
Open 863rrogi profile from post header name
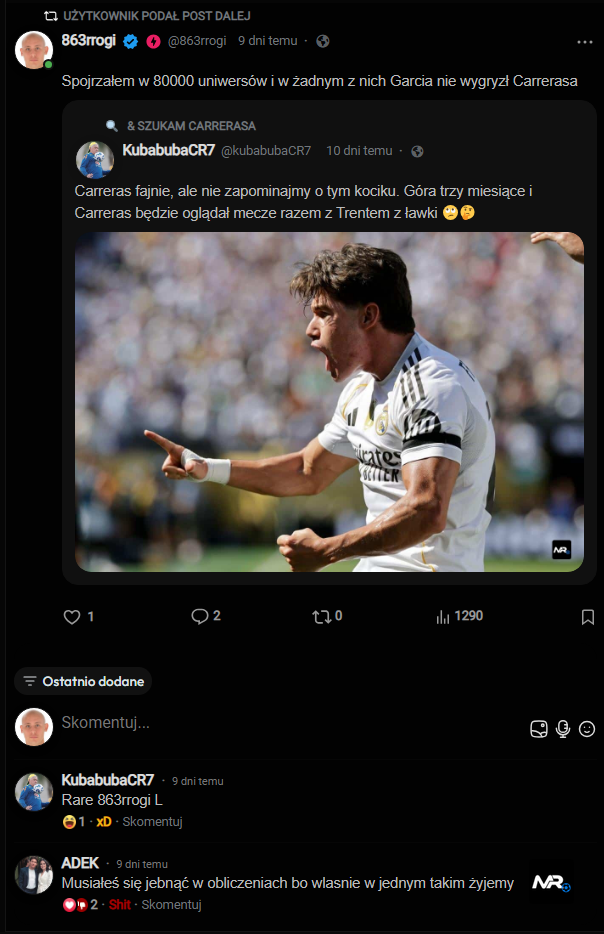click(x=88, y=40)
